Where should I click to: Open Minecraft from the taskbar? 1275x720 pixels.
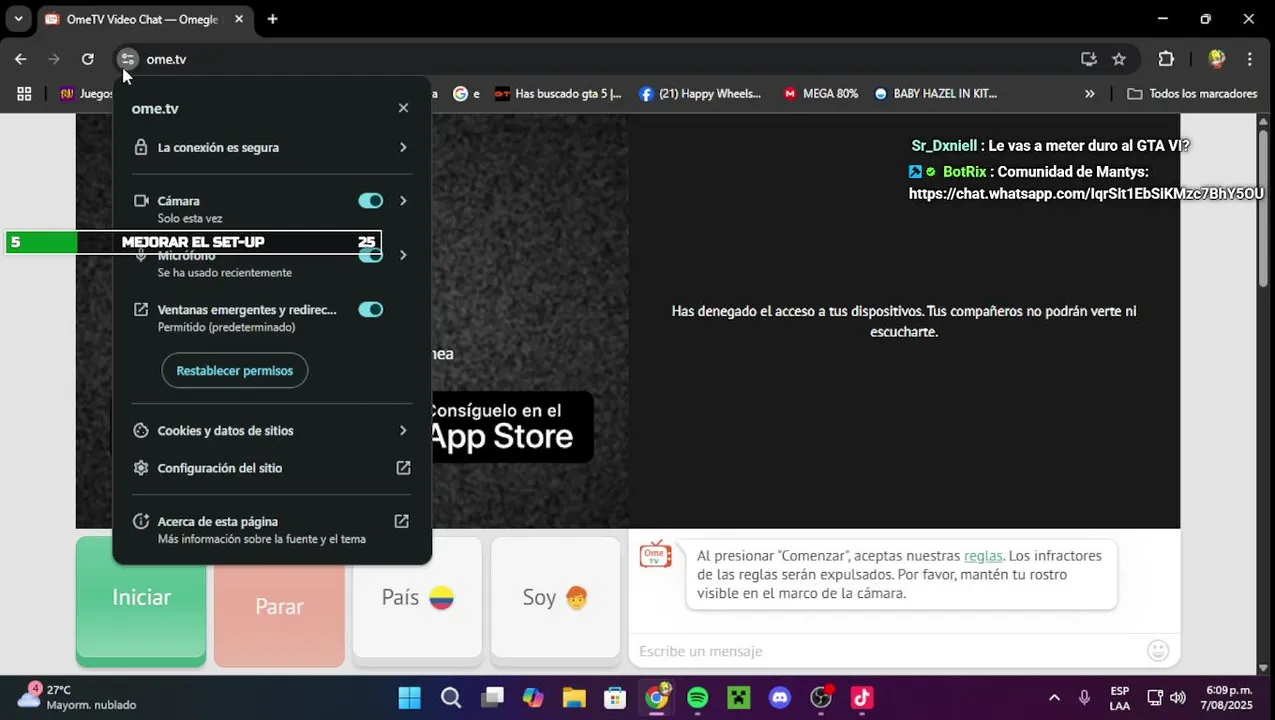point(739,697)
